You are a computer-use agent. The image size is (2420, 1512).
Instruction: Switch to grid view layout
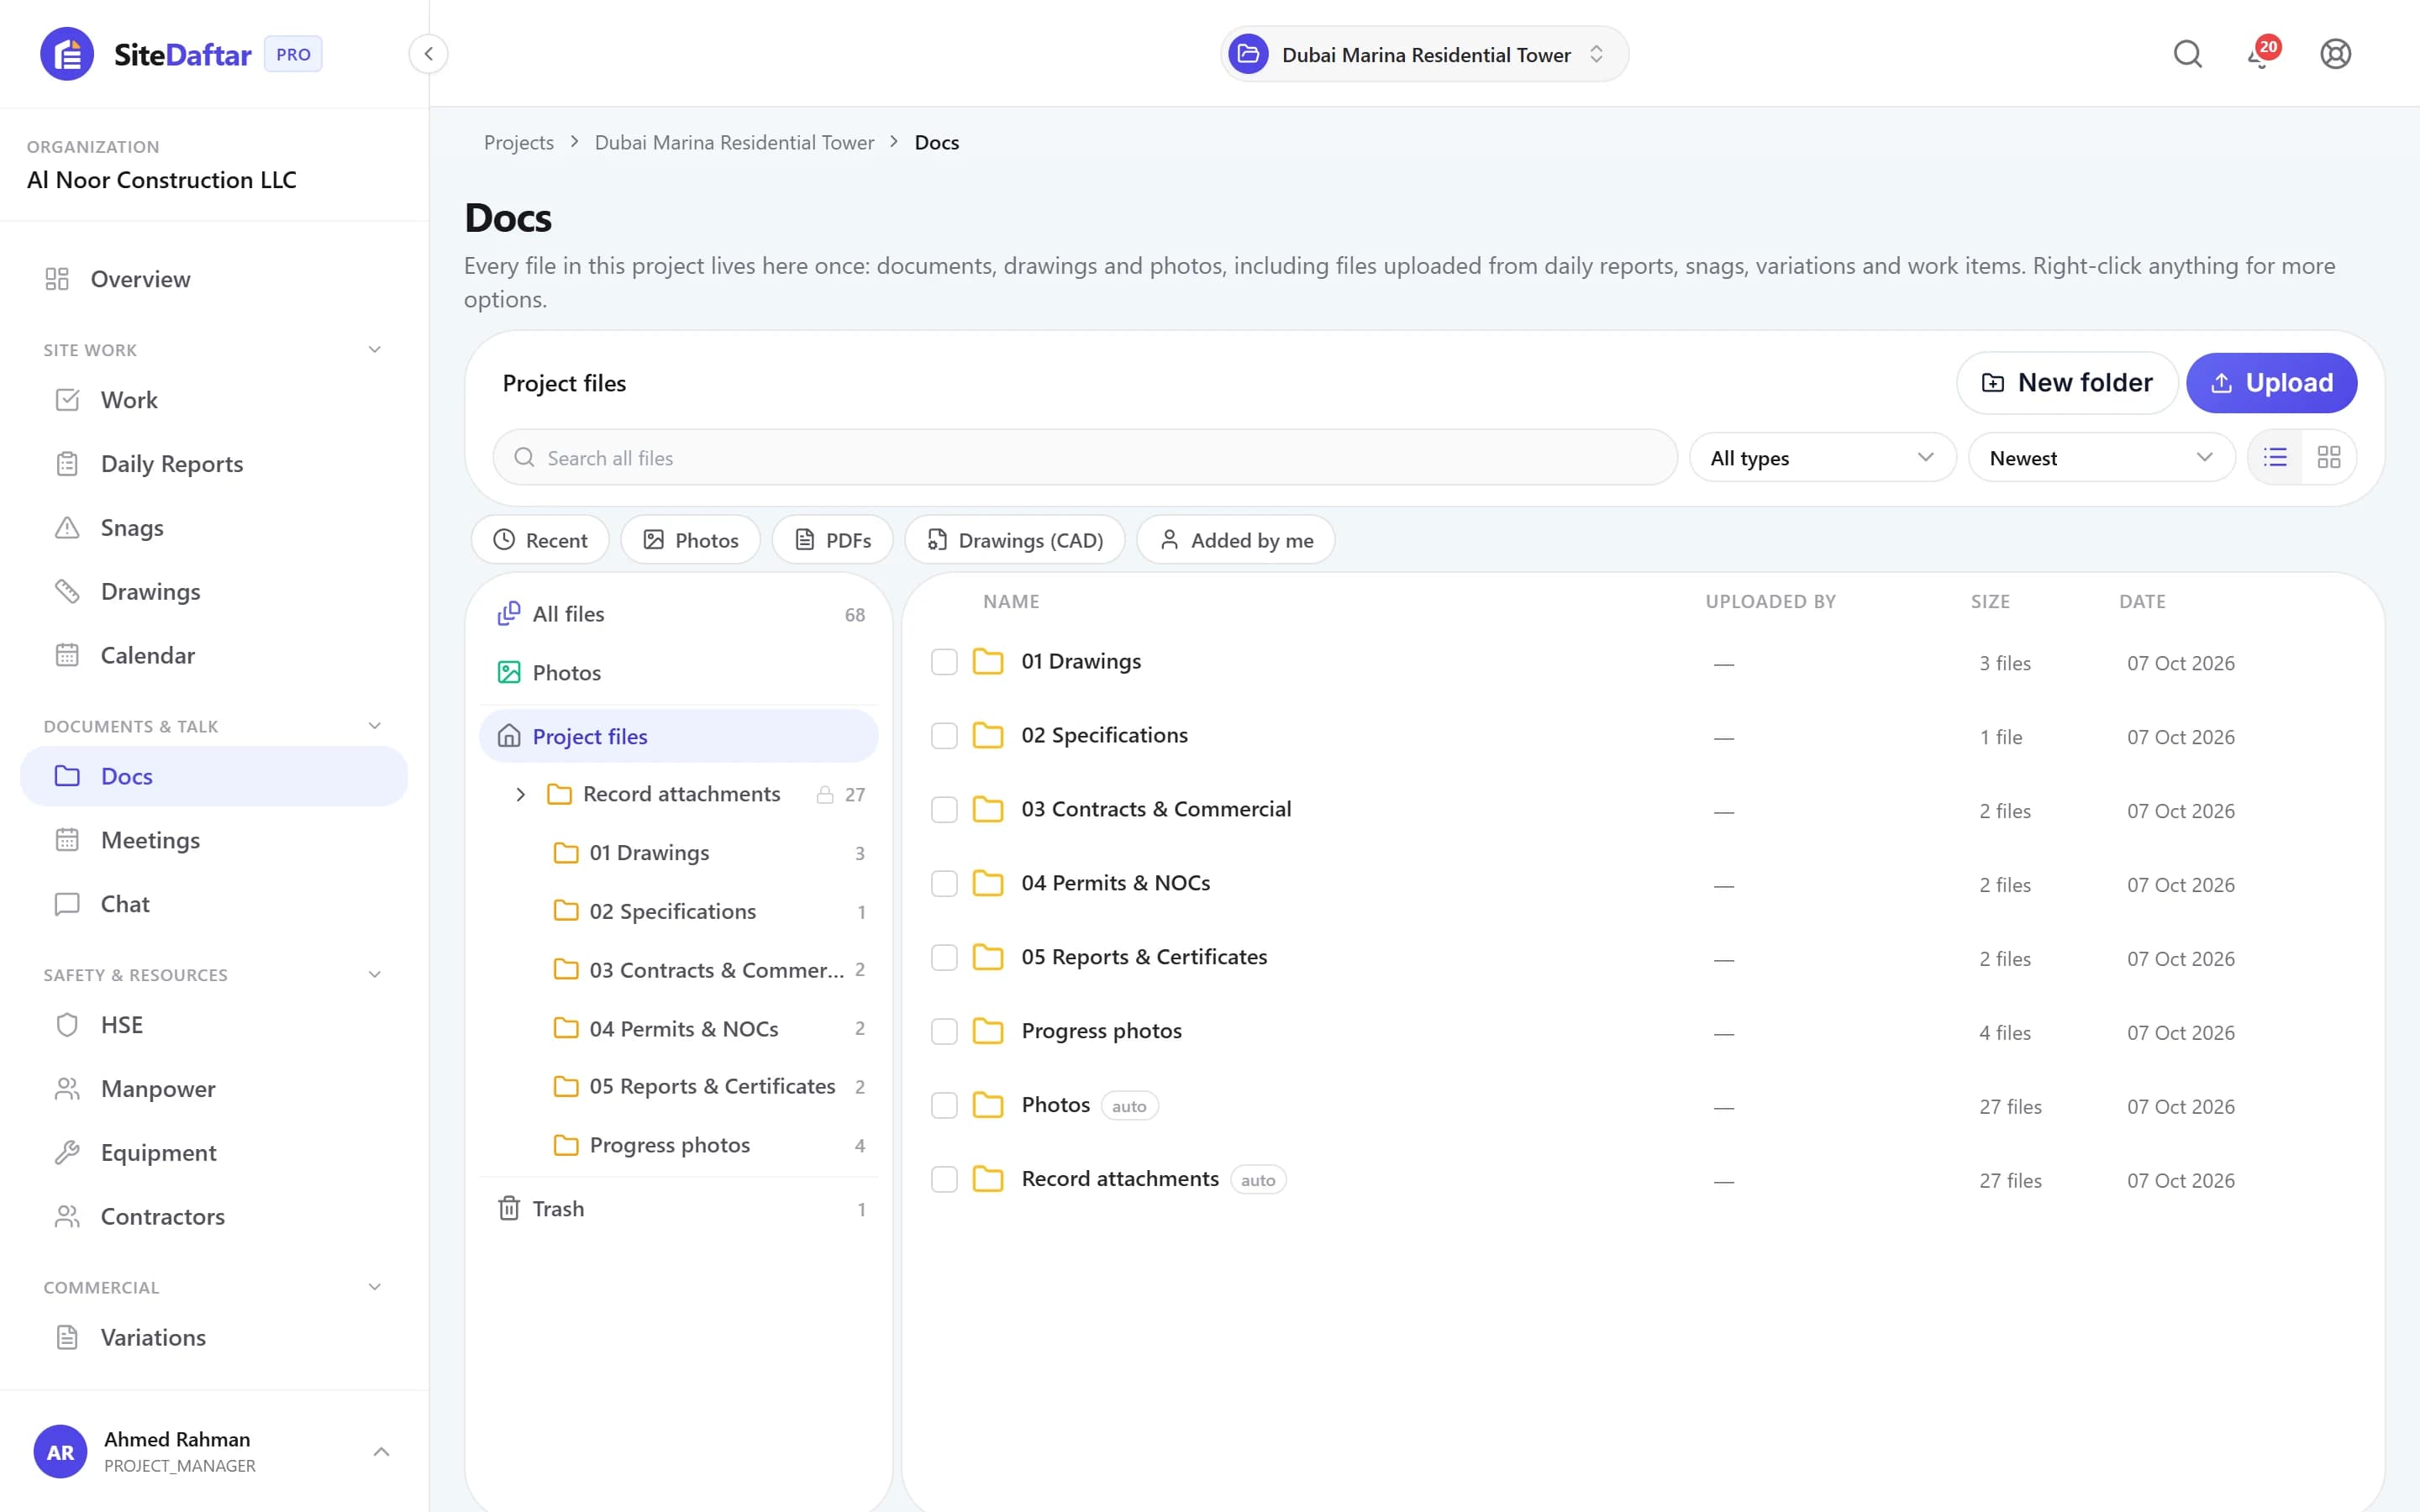coord(2329,457)
